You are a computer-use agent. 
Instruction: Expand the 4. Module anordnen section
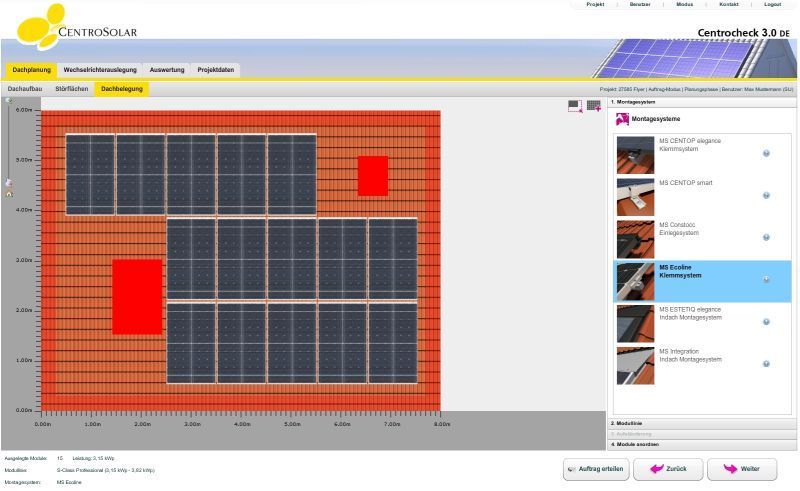click(x=702, y=445)
